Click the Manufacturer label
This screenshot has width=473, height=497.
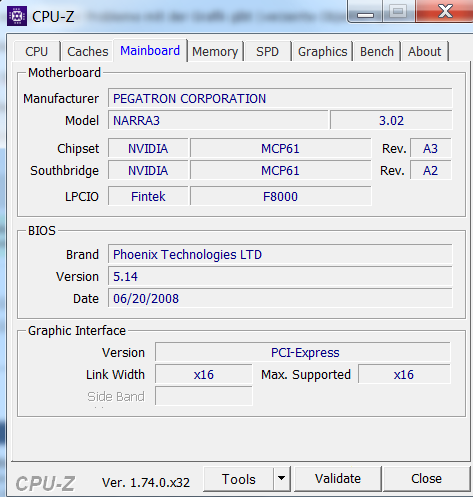coord(61,99)
